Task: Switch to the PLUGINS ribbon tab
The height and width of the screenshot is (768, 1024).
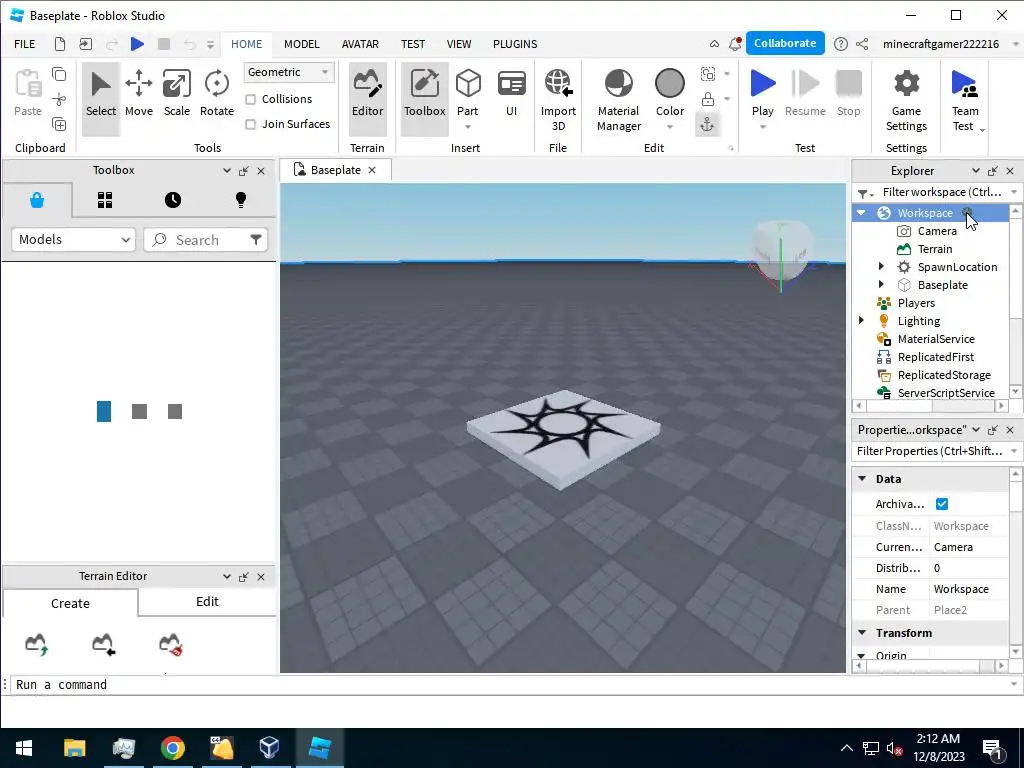Action: point(515,44)
